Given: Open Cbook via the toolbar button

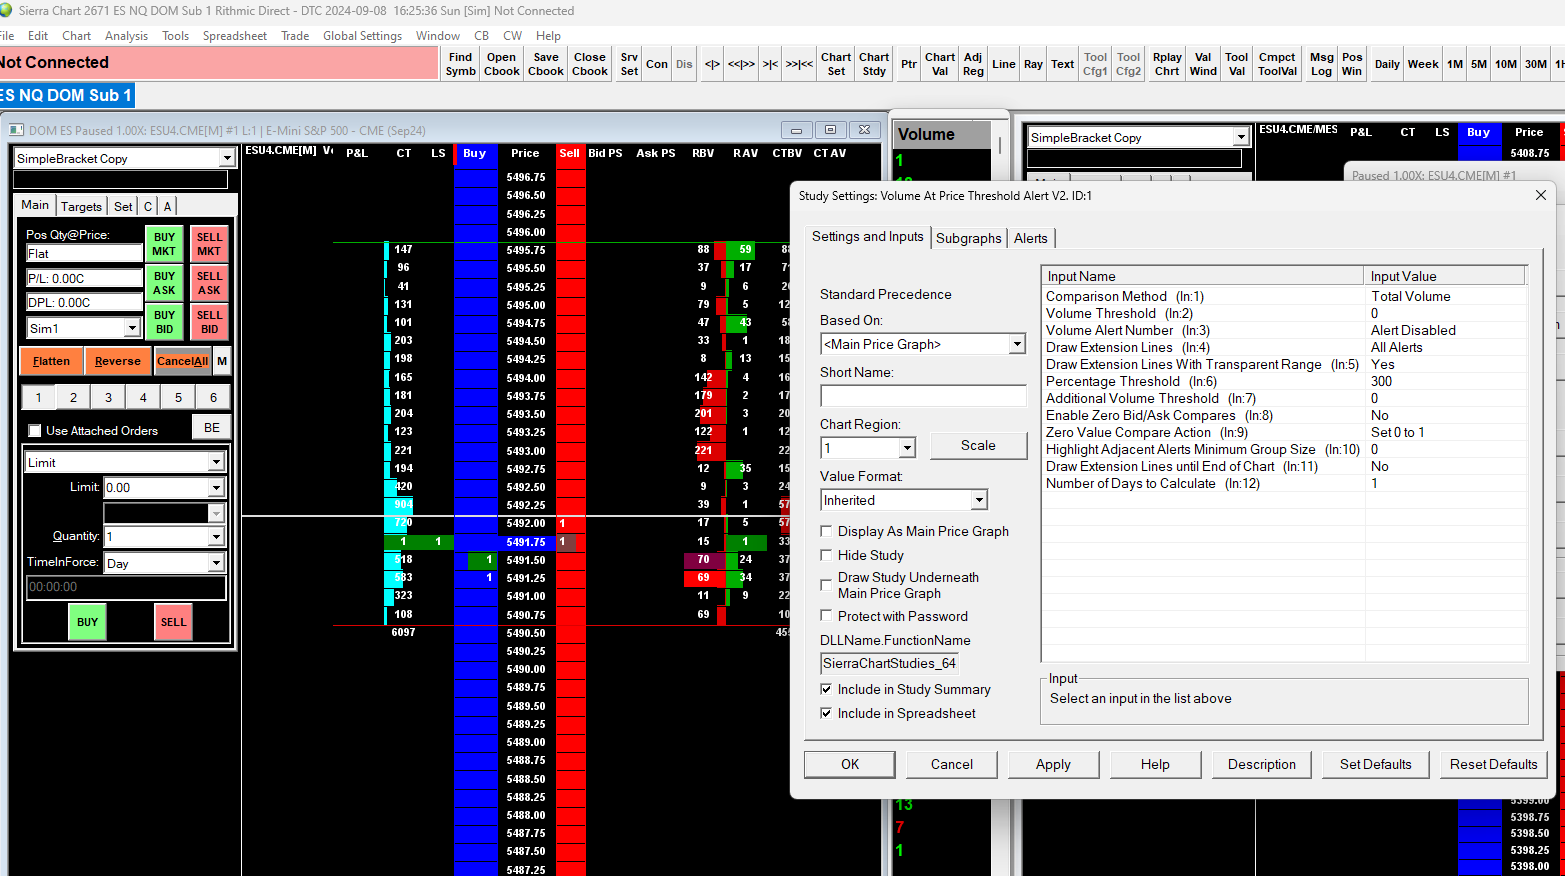Looking at the screenshot, I should click(501, 64).
